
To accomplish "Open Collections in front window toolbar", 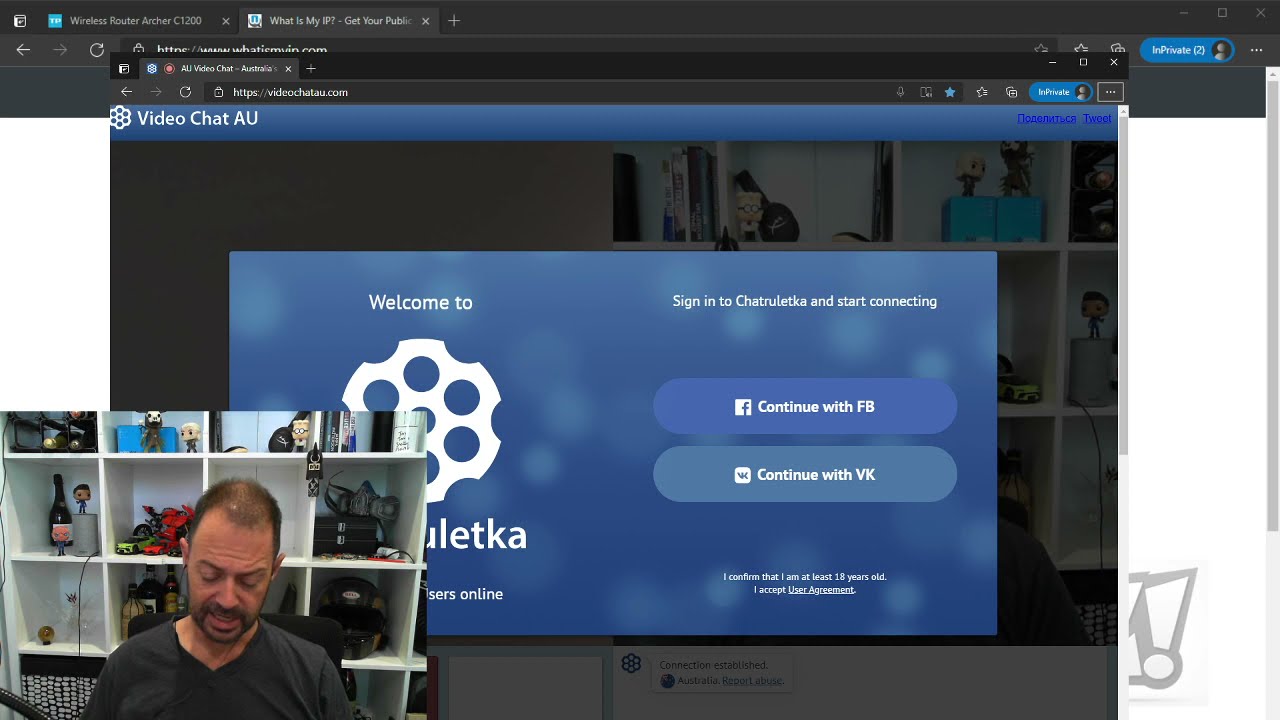I will point(1011,92).
